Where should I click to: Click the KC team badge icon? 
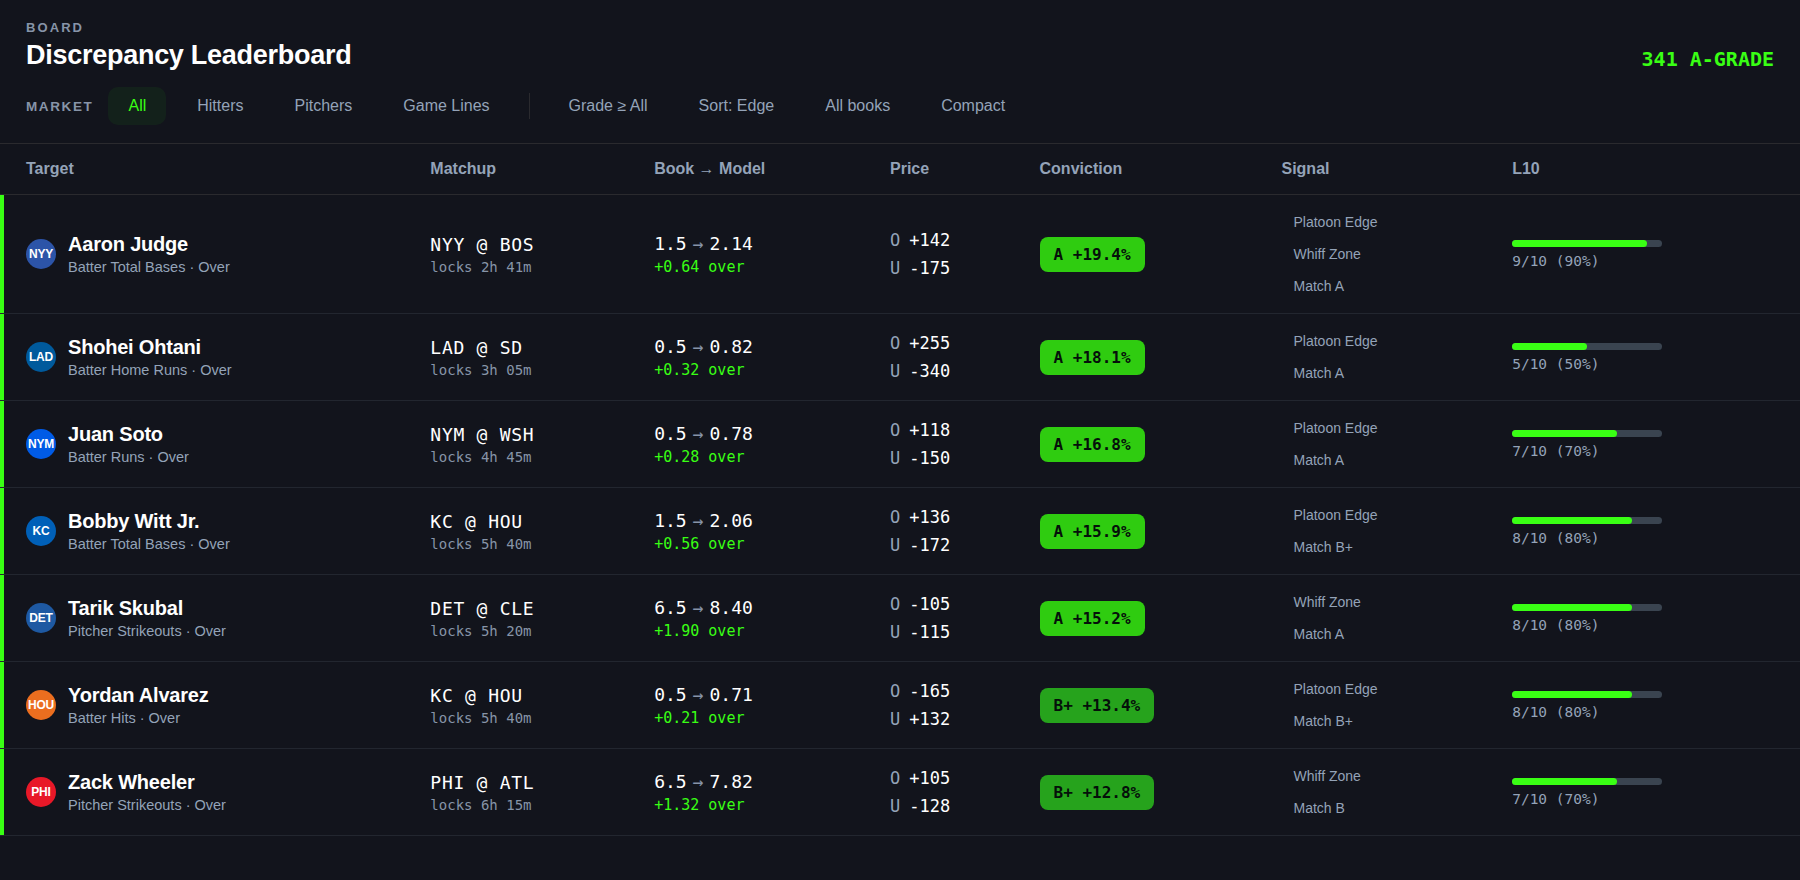[41, 531]
